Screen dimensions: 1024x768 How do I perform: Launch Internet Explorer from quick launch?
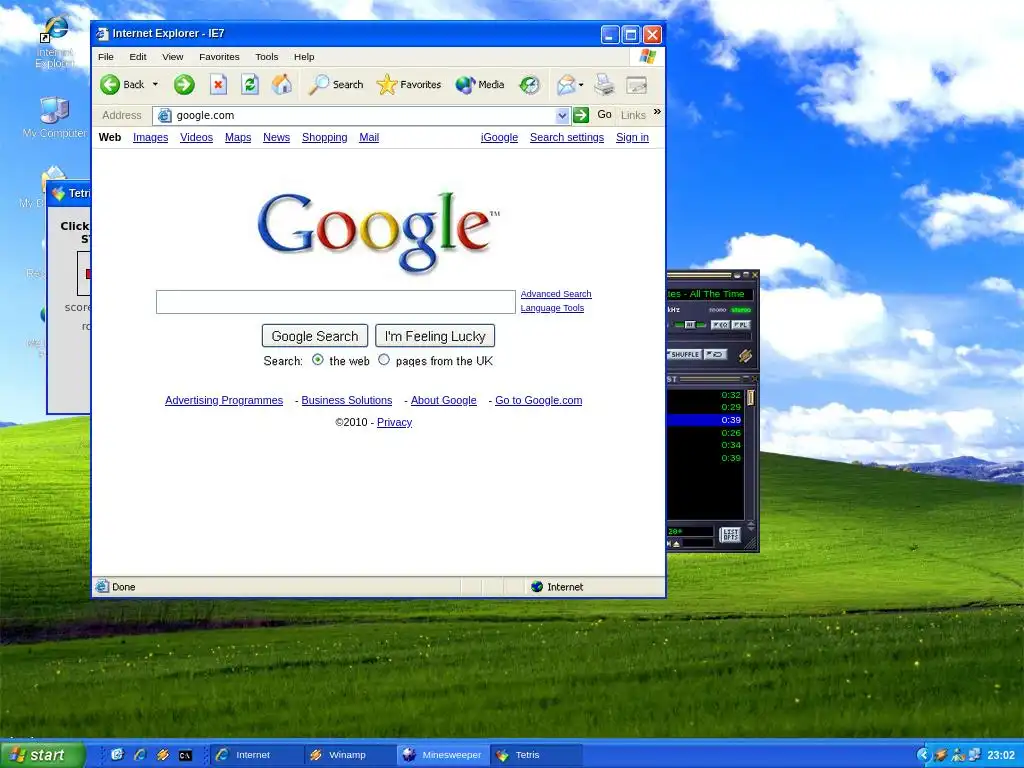140,755
